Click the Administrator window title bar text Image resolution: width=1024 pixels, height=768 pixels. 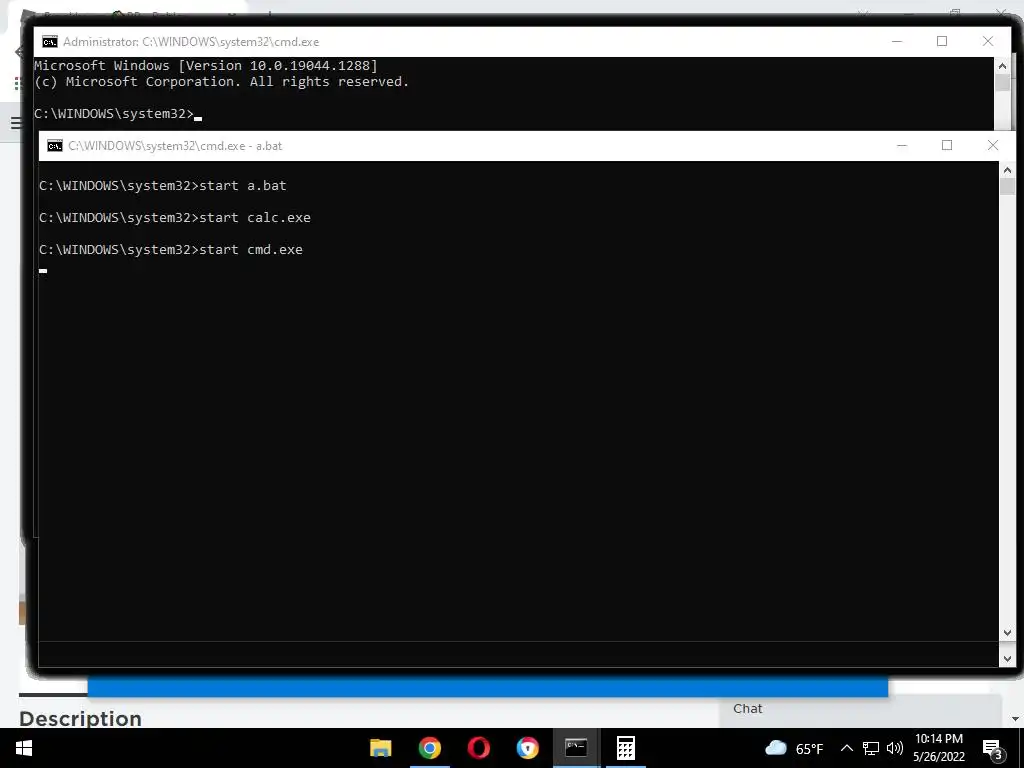click(x=191, y=42)
